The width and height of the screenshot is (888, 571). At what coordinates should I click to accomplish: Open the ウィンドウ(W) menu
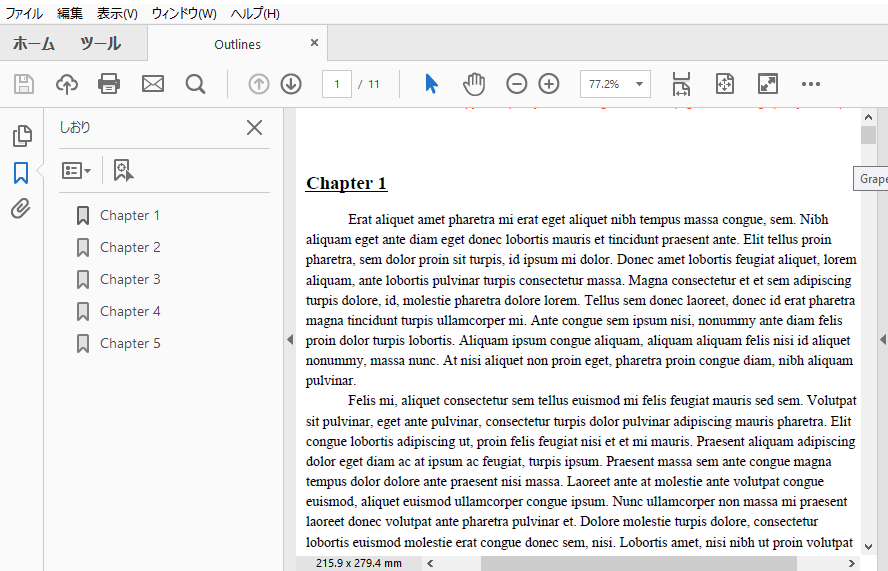[x=184, y=14]
